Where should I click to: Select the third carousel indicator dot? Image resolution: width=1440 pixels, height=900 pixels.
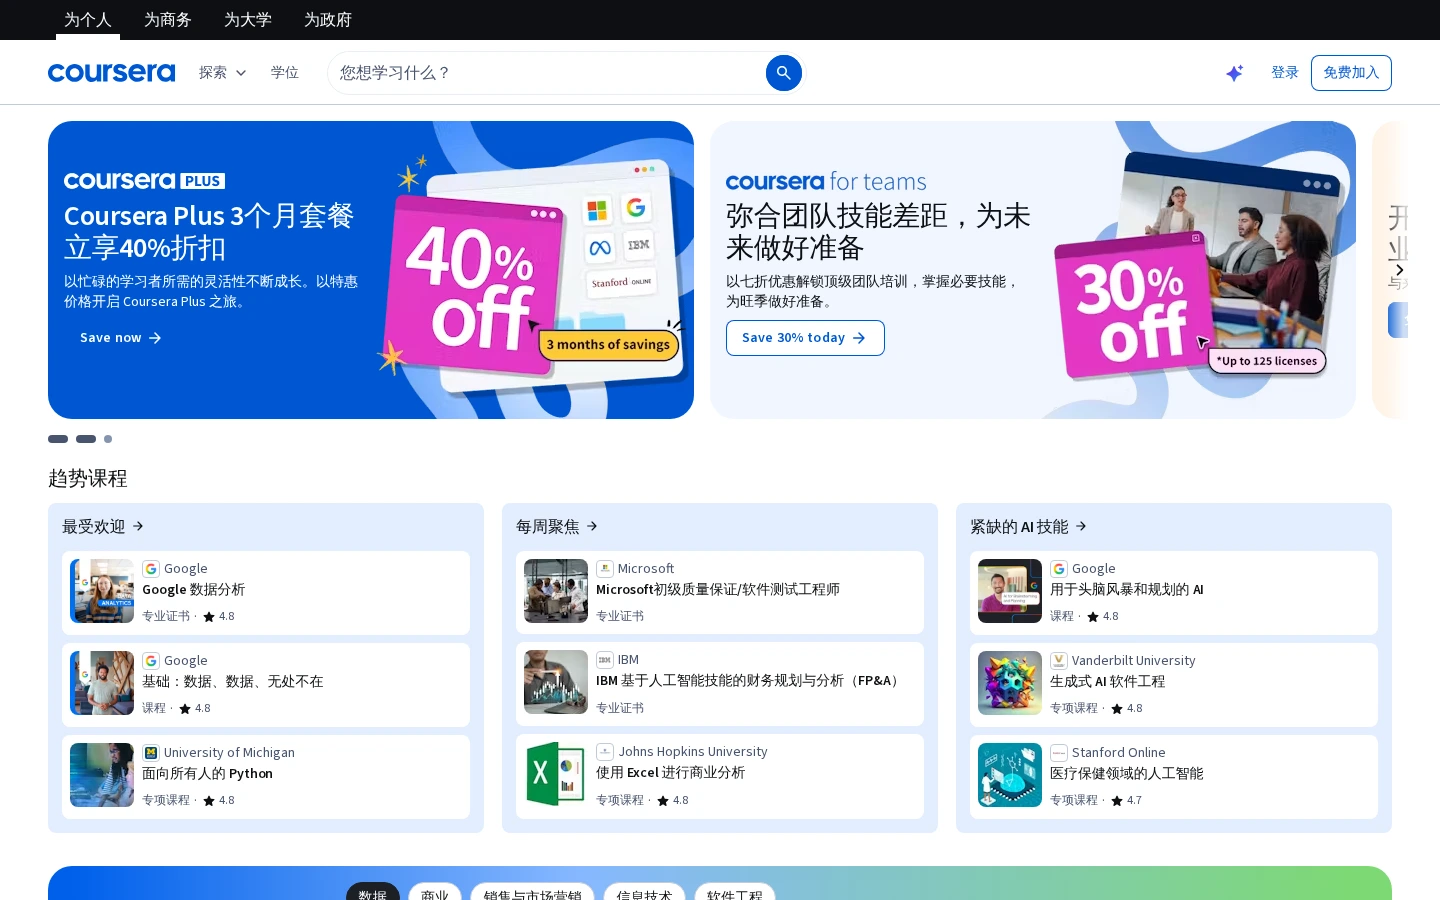108,439
